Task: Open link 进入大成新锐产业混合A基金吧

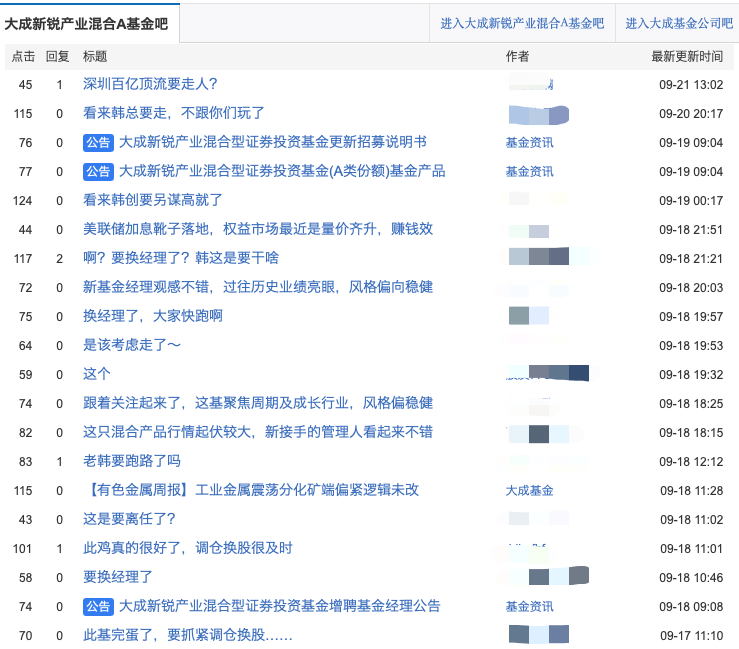Action: (x=522, y=24)
